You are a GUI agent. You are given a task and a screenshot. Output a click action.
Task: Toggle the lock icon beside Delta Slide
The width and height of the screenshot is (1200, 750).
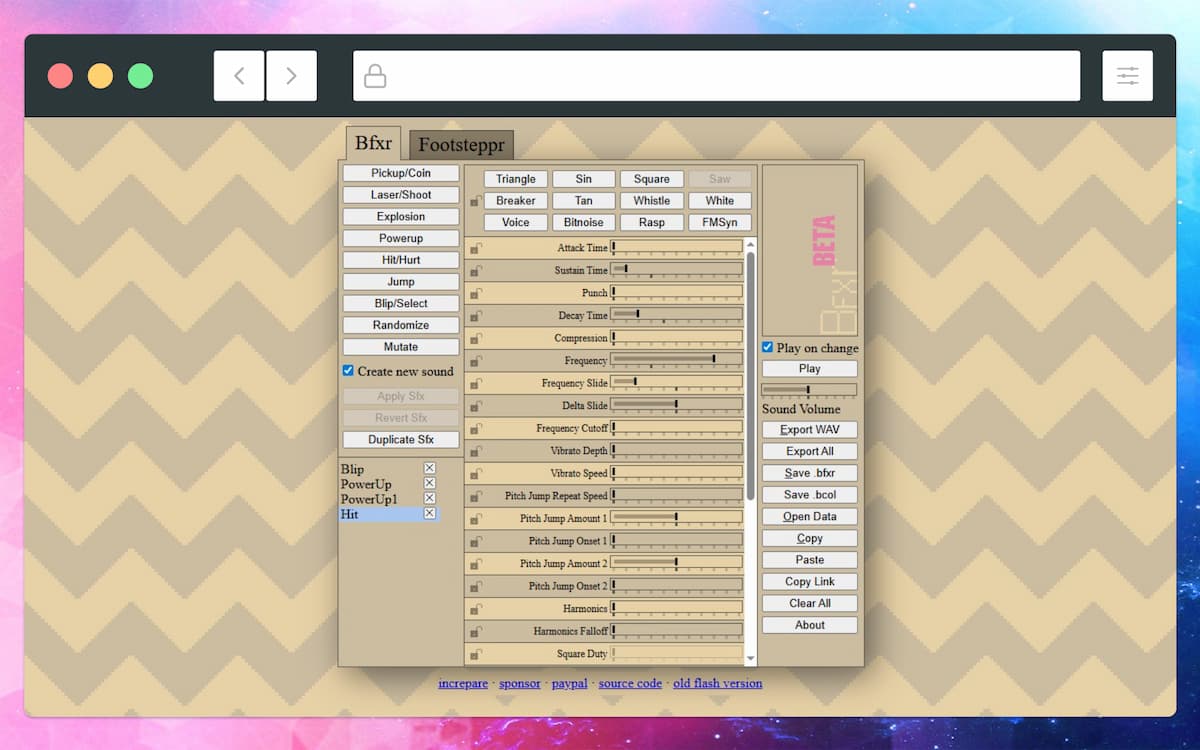pyautogui.click(x=476, y=406)
